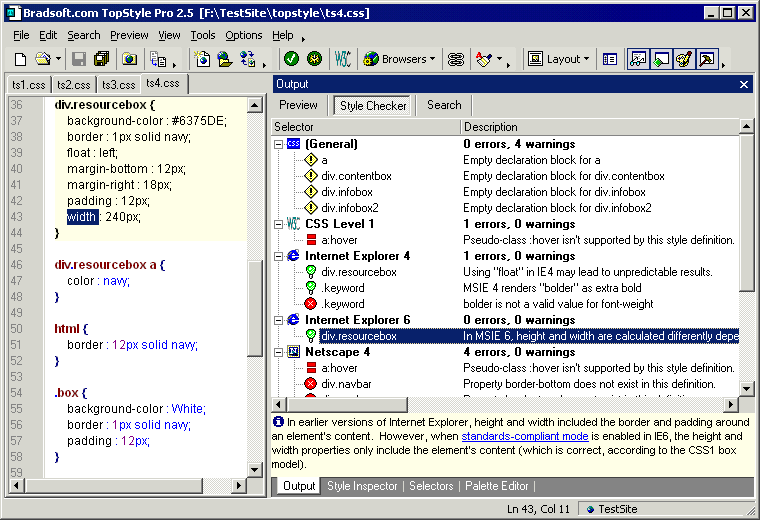Click the TestSite globe icon in status bar
The height and width of the screenshot is (520, 760).
[590, 509]
